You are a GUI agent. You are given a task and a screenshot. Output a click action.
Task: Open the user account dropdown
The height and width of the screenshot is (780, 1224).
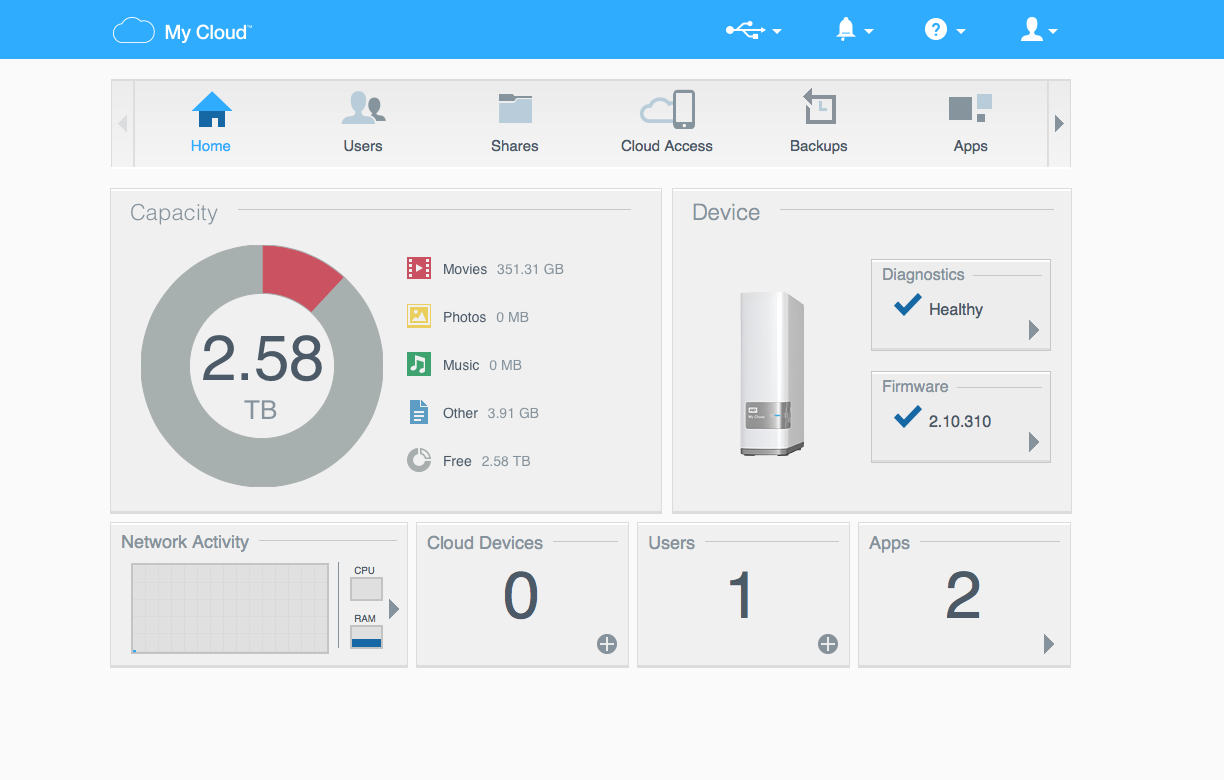click(1038, 30)
